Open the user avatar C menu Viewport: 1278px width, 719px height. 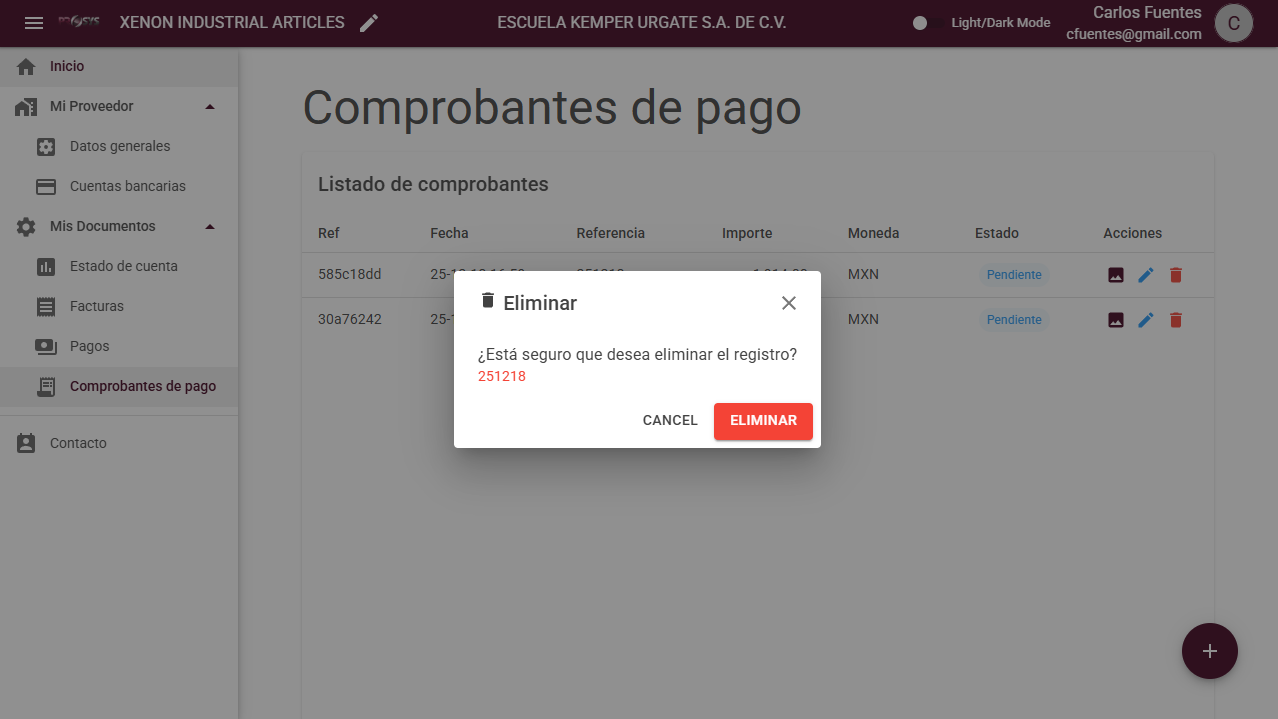click(1233, 23)
